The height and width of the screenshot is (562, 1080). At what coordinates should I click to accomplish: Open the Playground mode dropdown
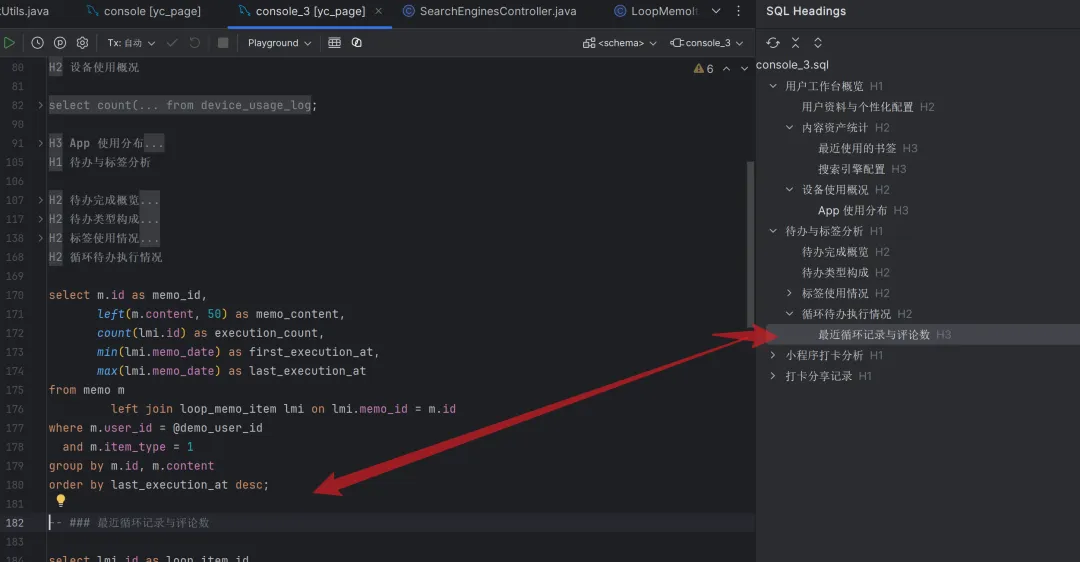(x=280, y=43)
